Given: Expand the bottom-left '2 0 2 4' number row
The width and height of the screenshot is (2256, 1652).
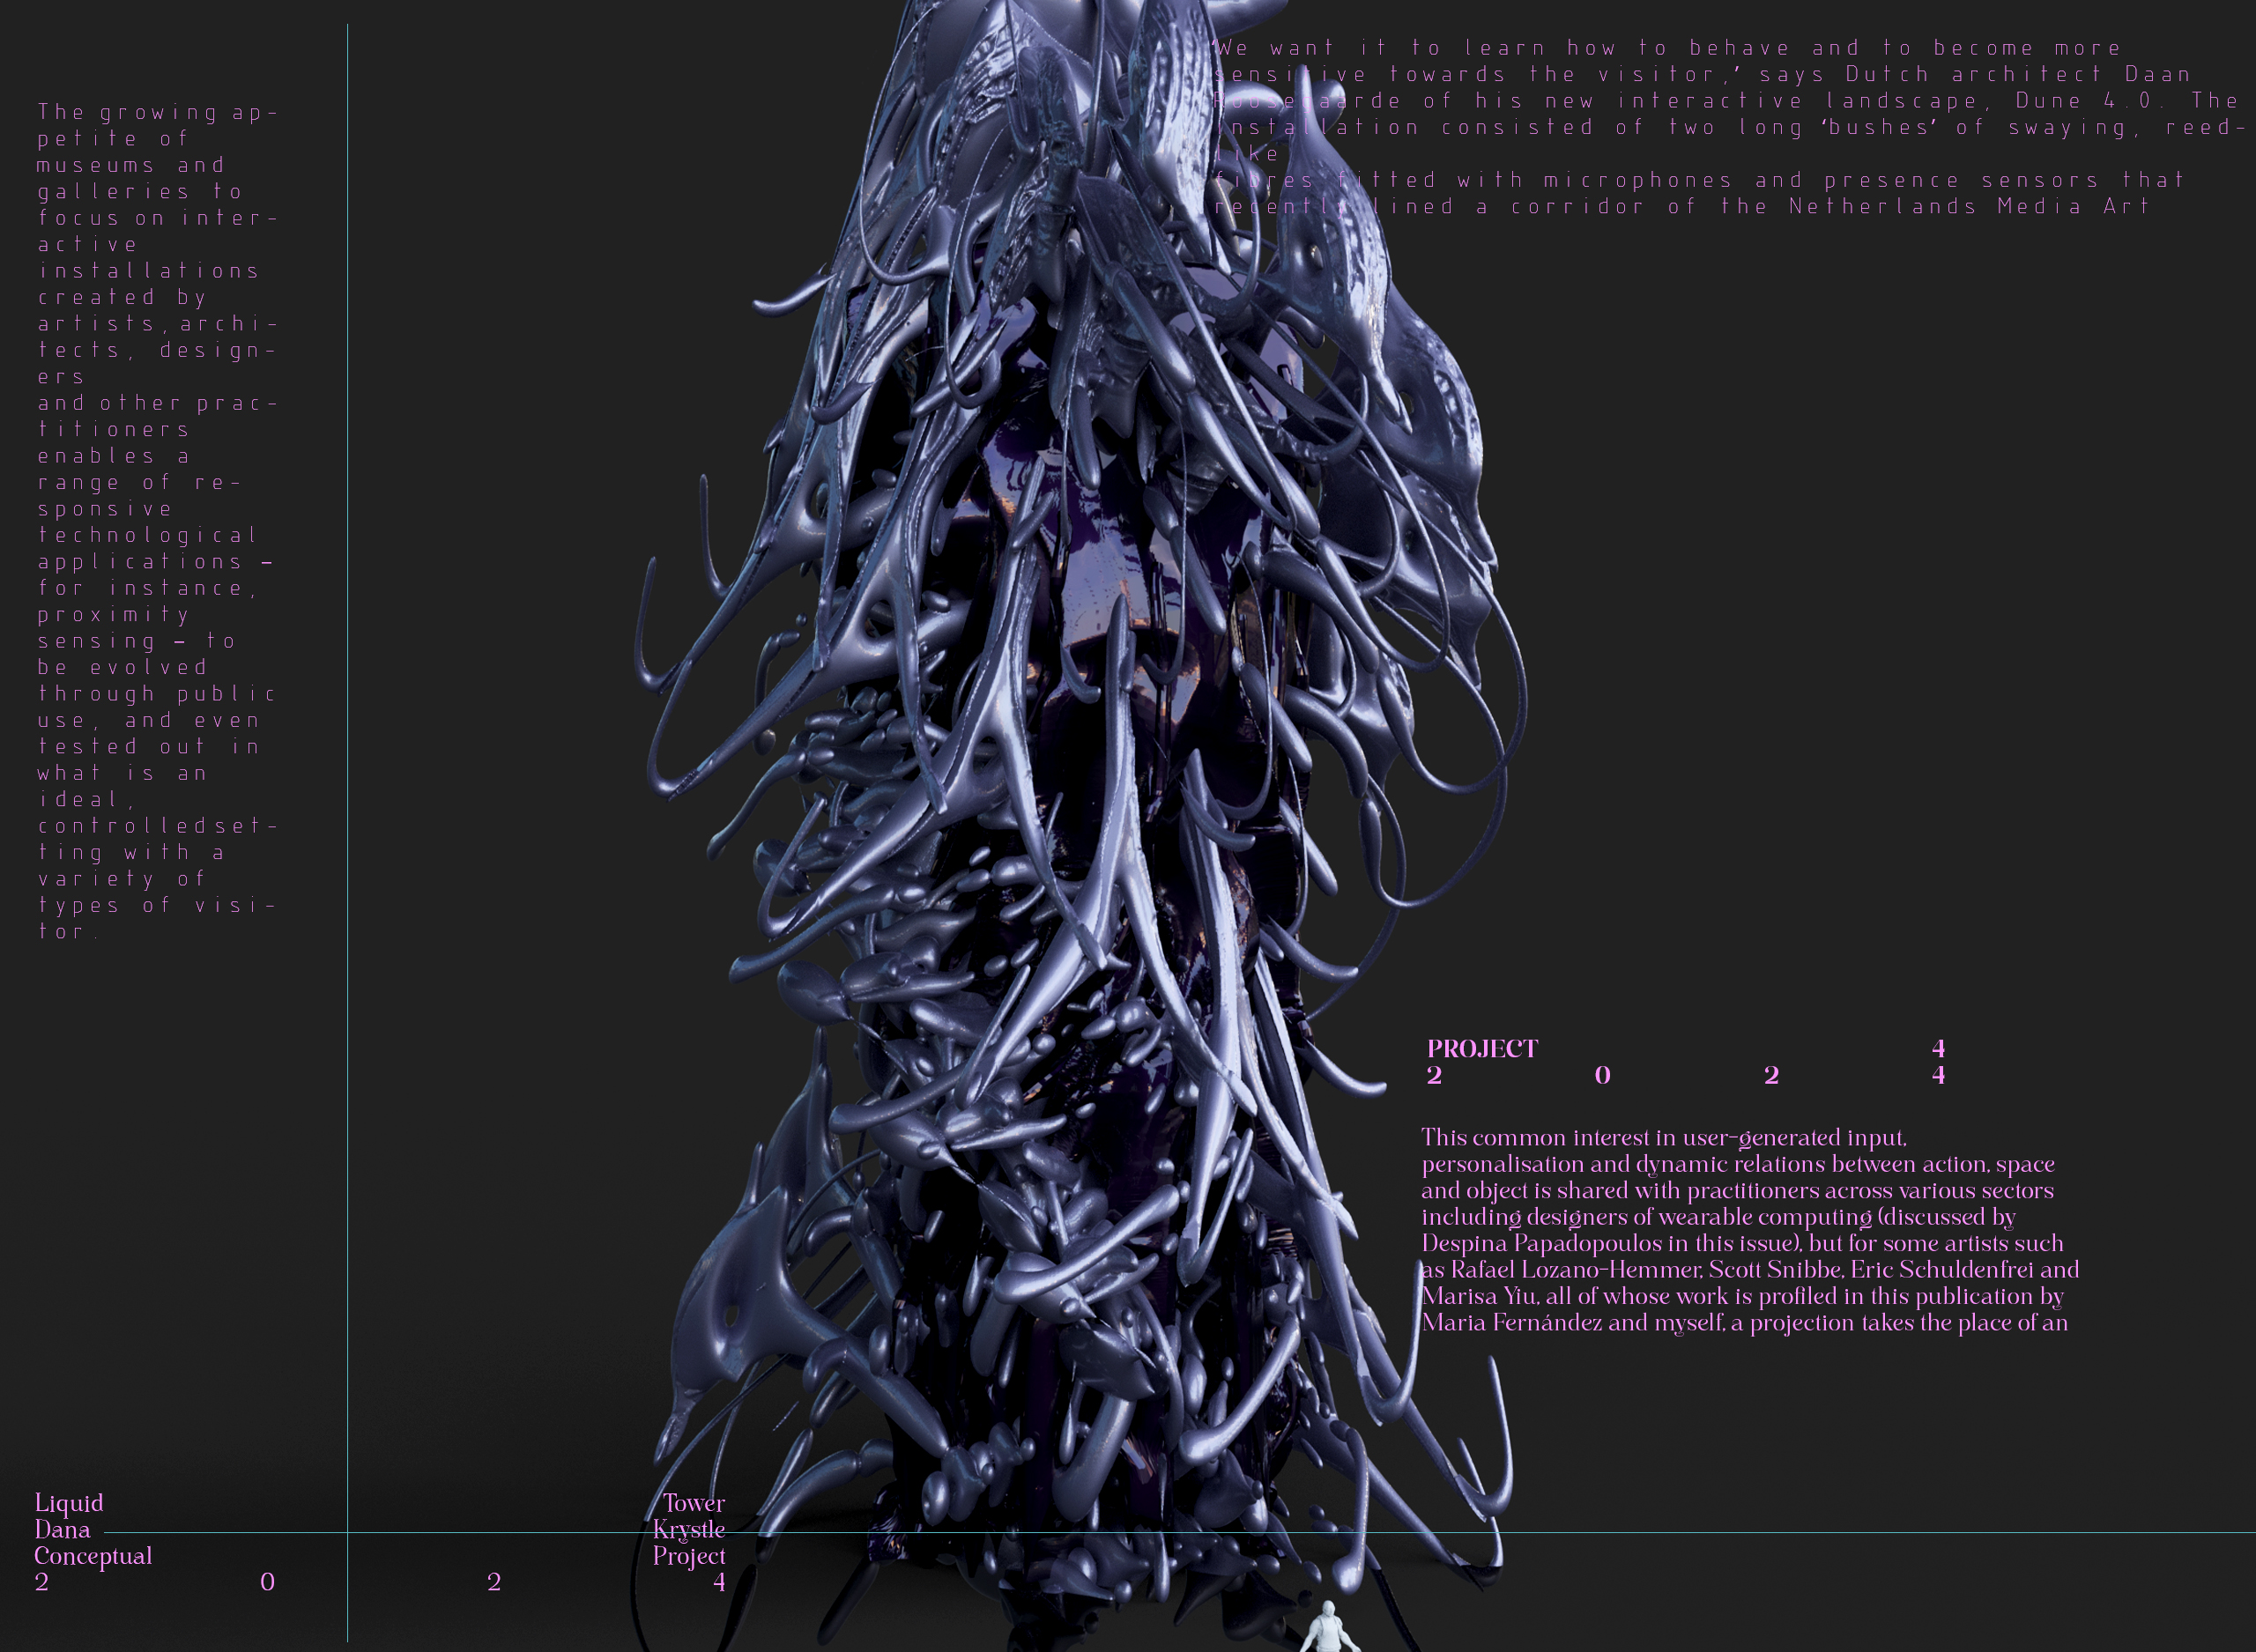Looking at the screenshot, I should (380, 1584).
